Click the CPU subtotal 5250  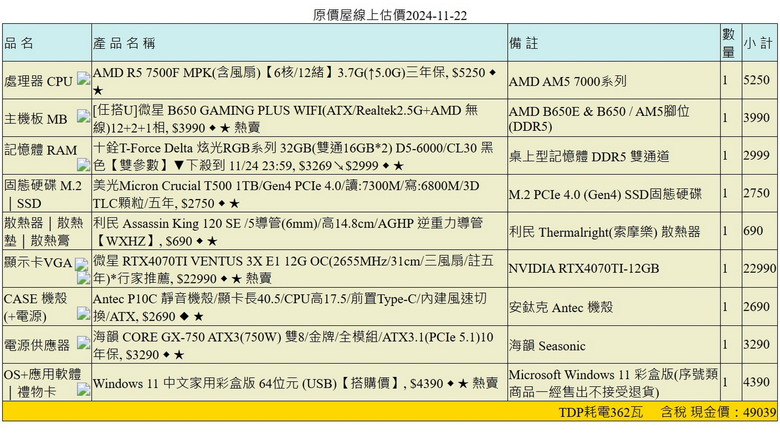pyautogui.click(x=757, y=80)
